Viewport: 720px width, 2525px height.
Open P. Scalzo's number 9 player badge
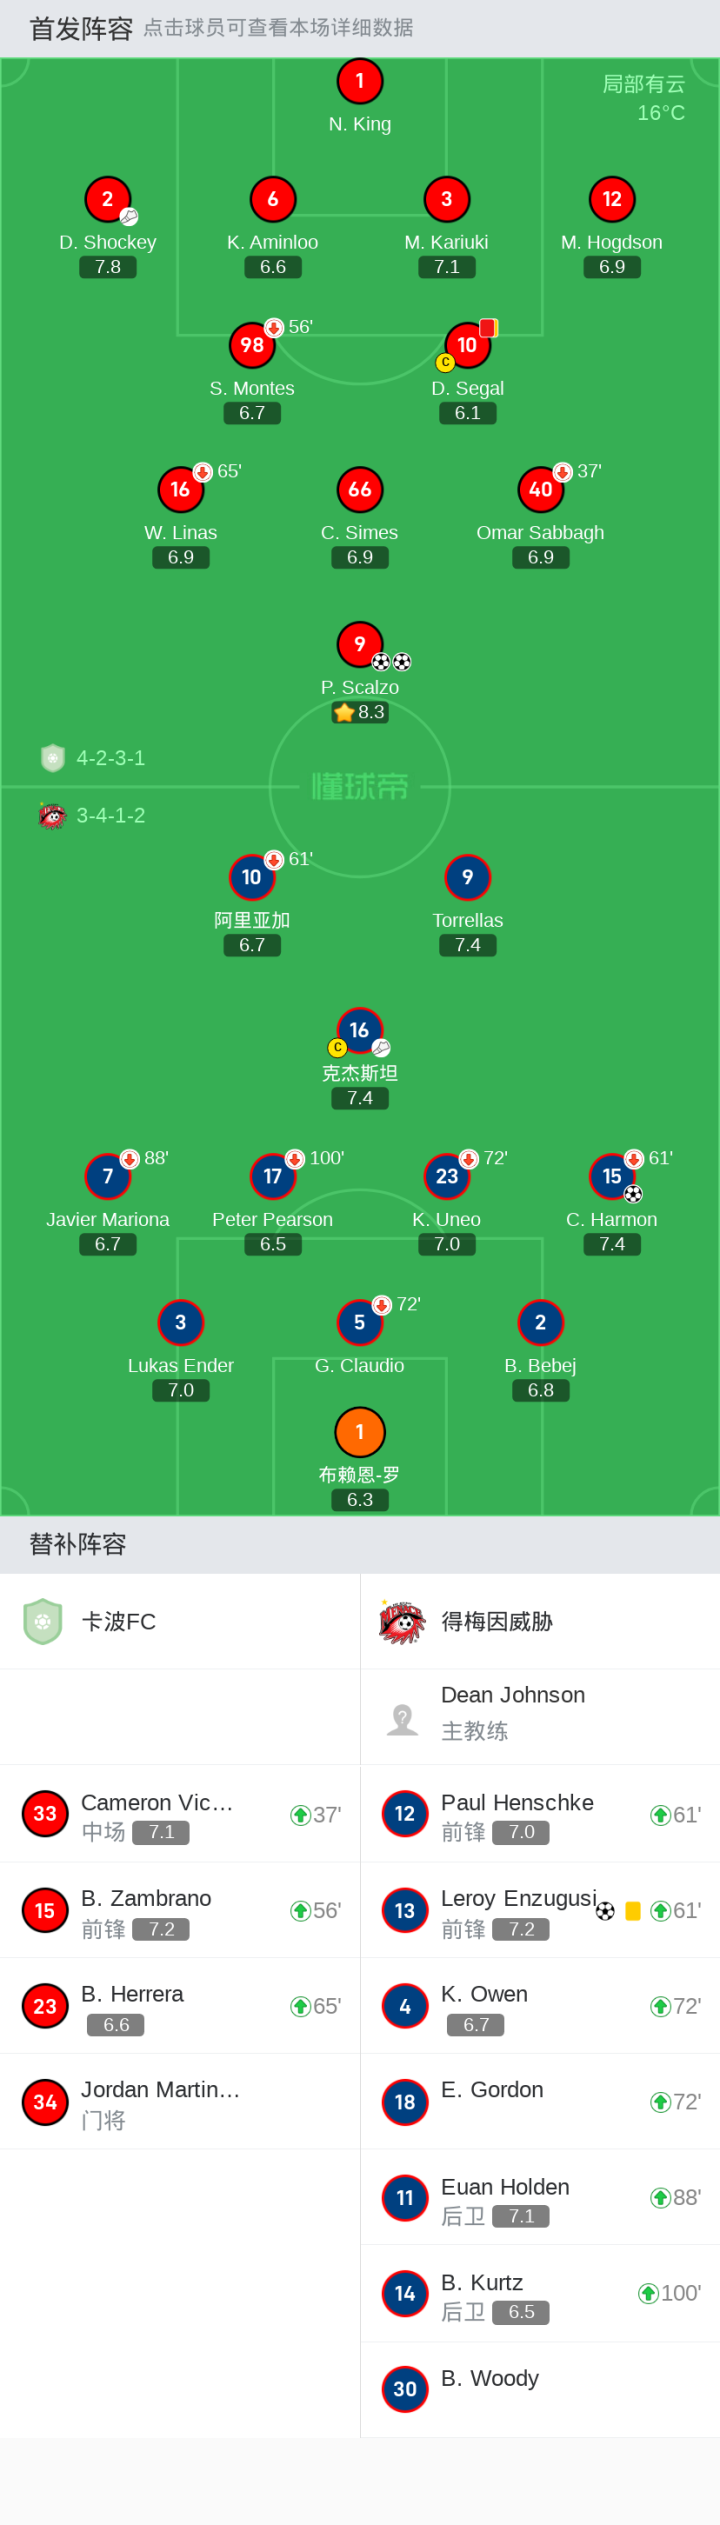tap(360, 644)
